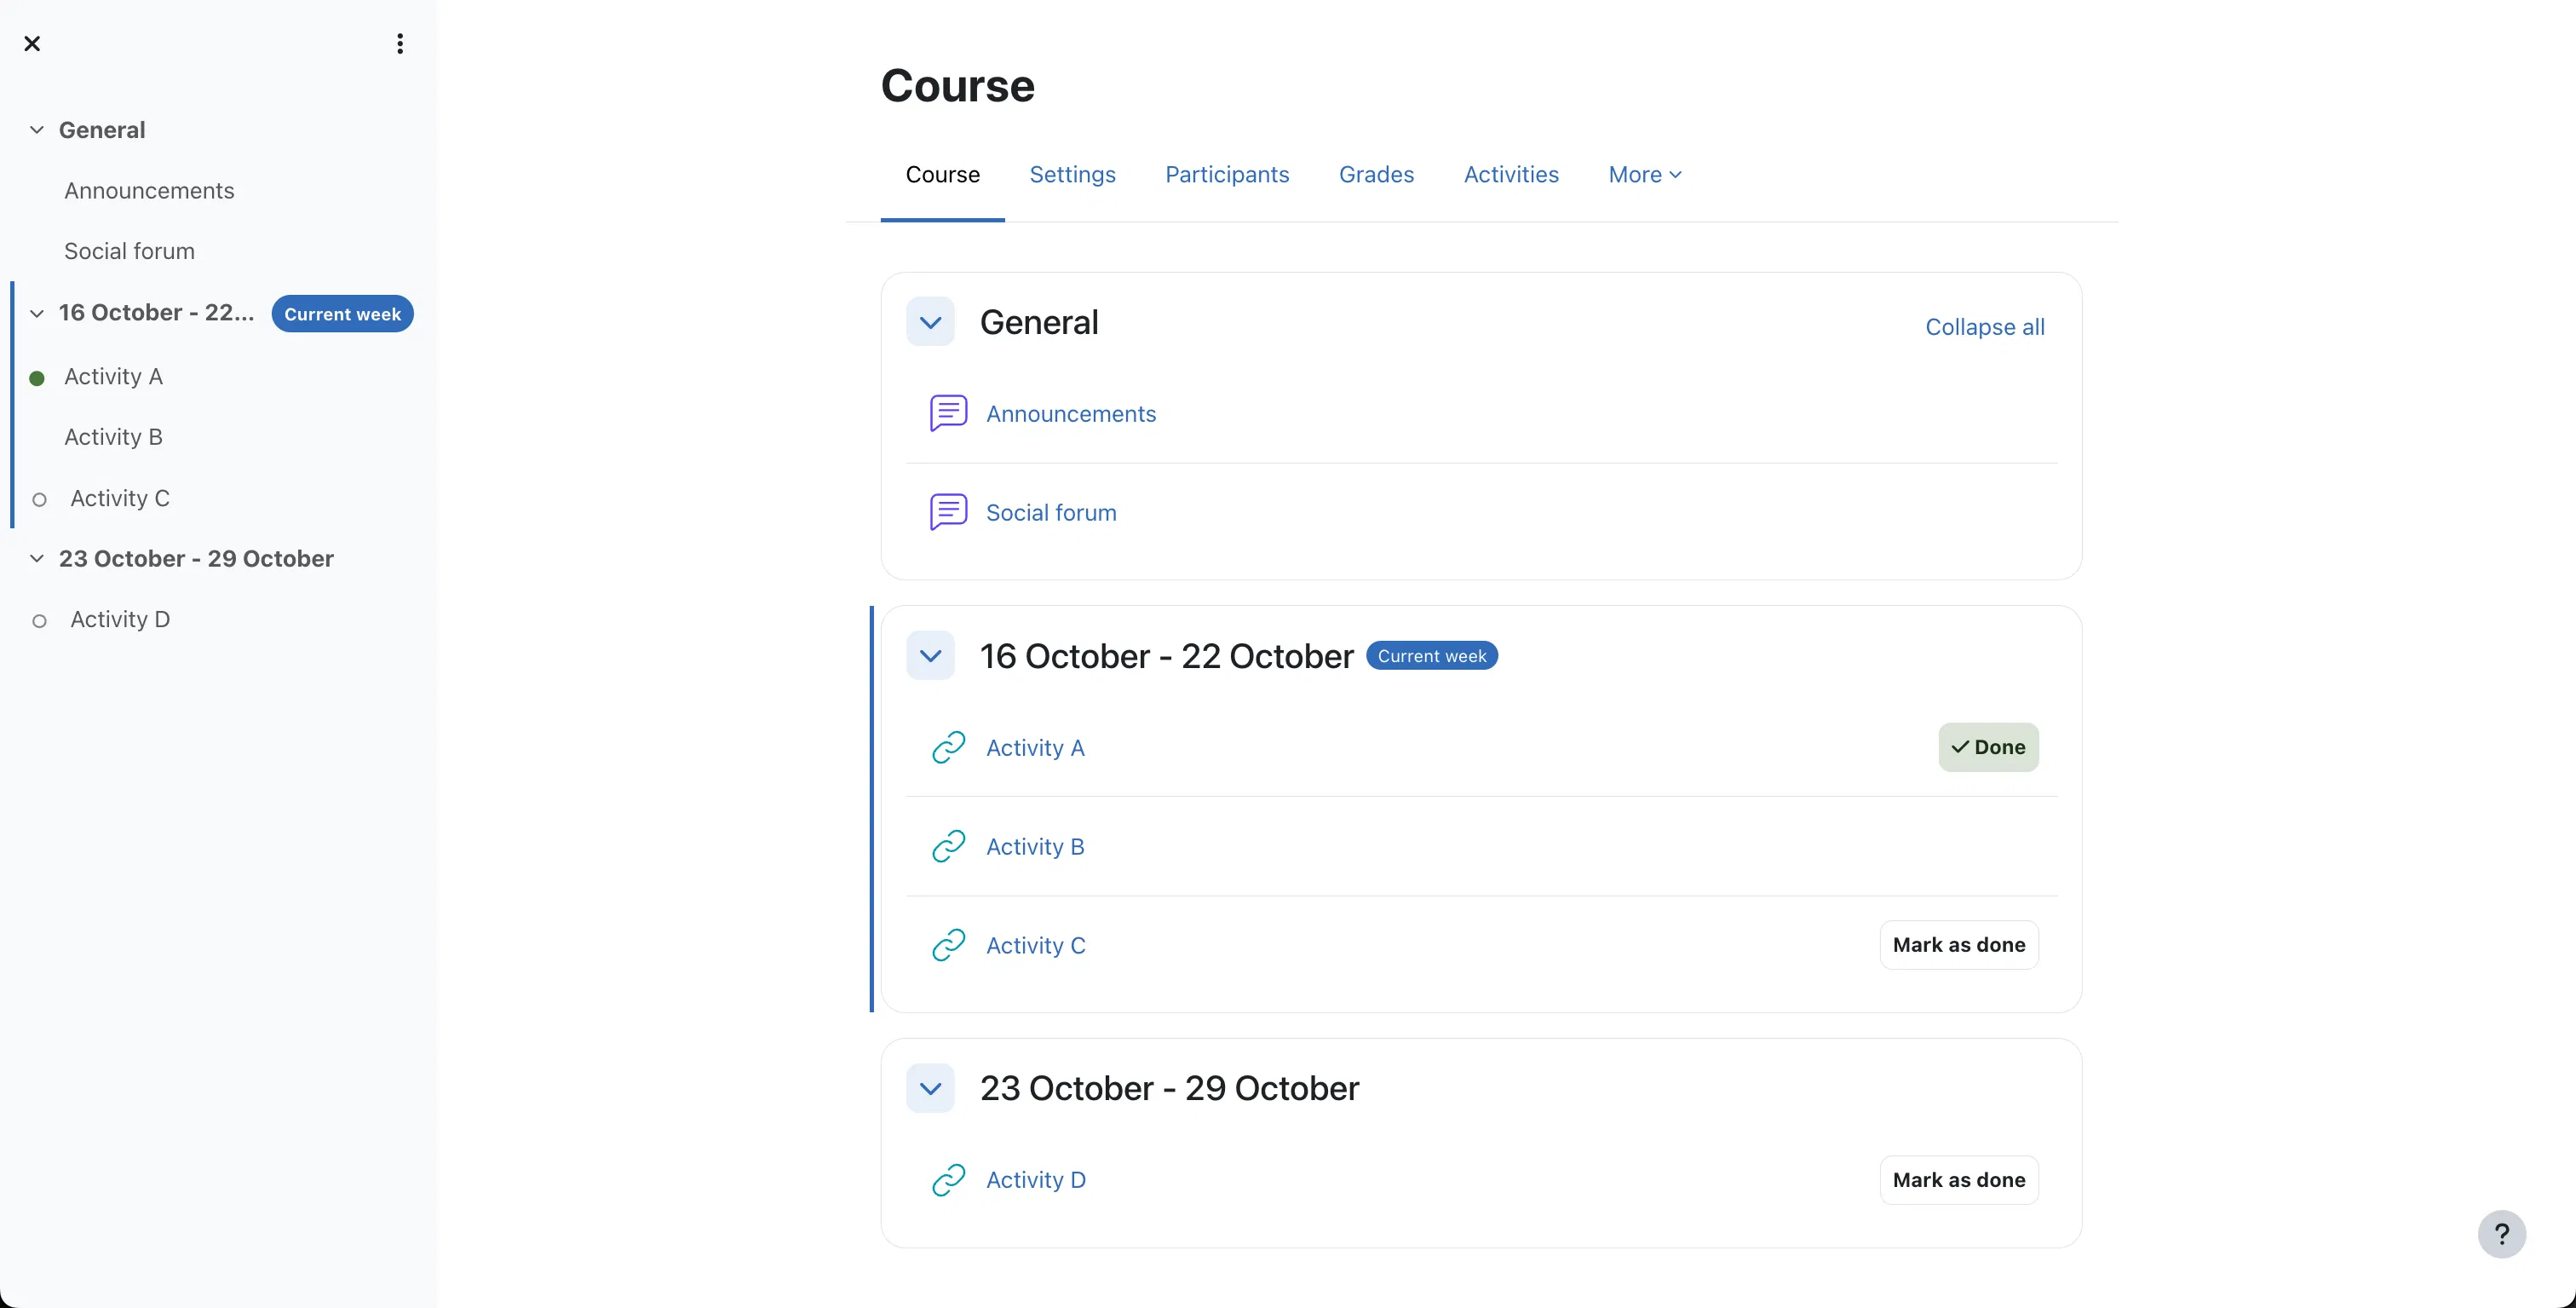Switch to the Participants tab
This screenshot has height=1308, width=2576.
(x=1227, y=174)
